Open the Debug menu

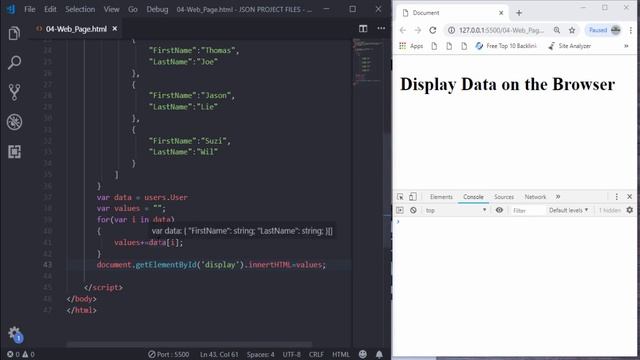click(x=157, y=9)
